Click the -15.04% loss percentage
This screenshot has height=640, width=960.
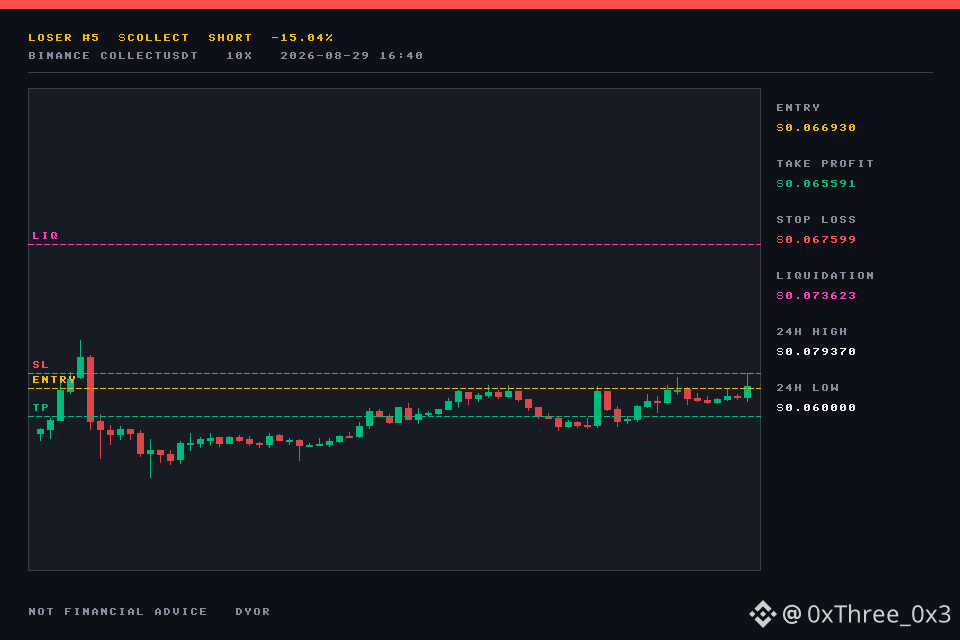pyautogui.click(x=302, y=37)
